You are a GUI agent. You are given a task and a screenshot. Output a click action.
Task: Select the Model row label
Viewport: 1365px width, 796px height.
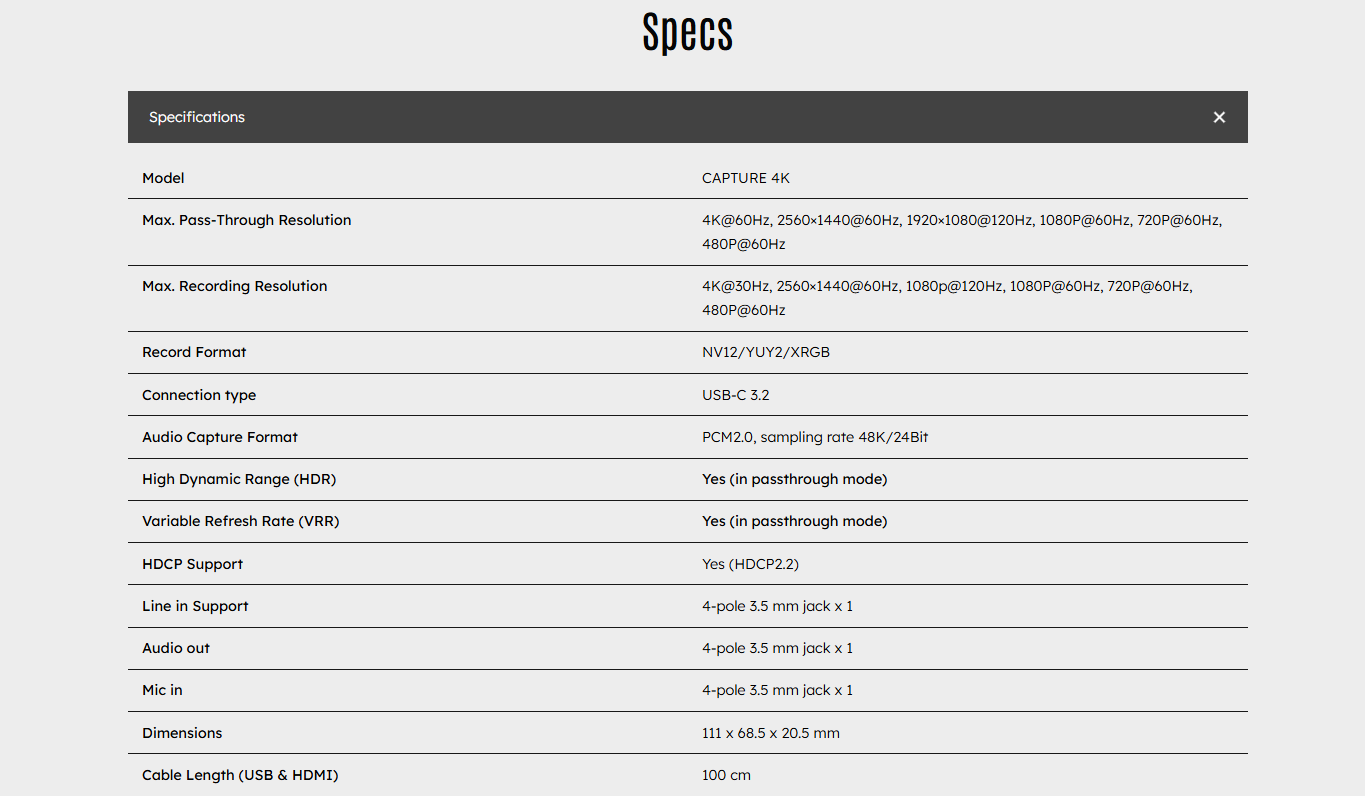(163, 178)
